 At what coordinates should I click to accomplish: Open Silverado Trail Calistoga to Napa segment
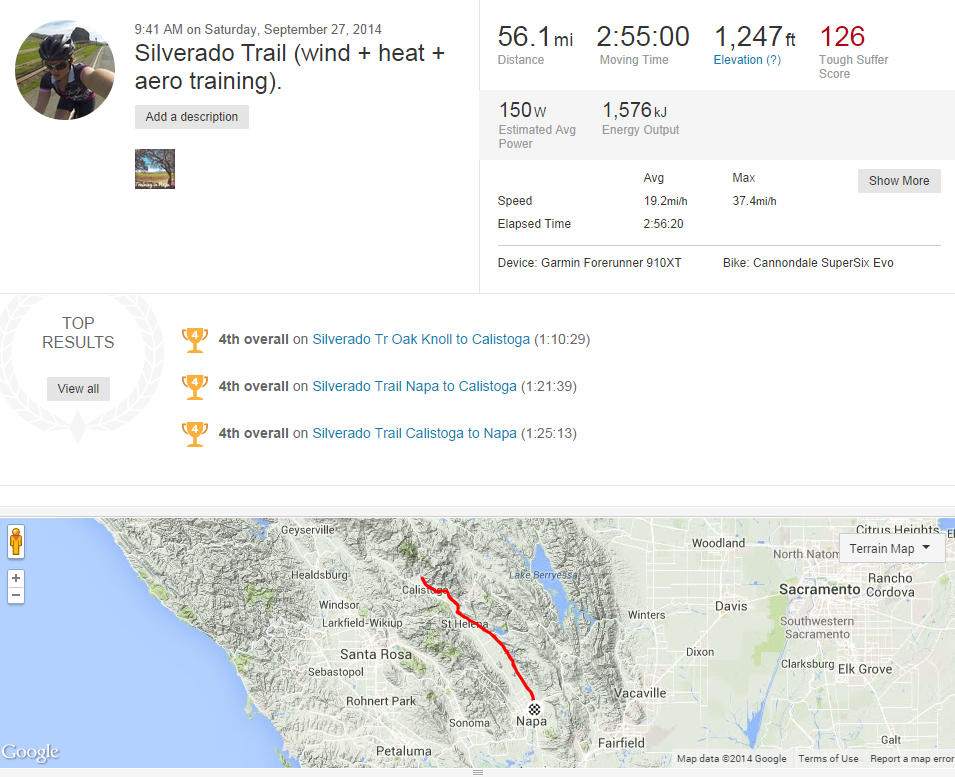(x=414, y=433)
